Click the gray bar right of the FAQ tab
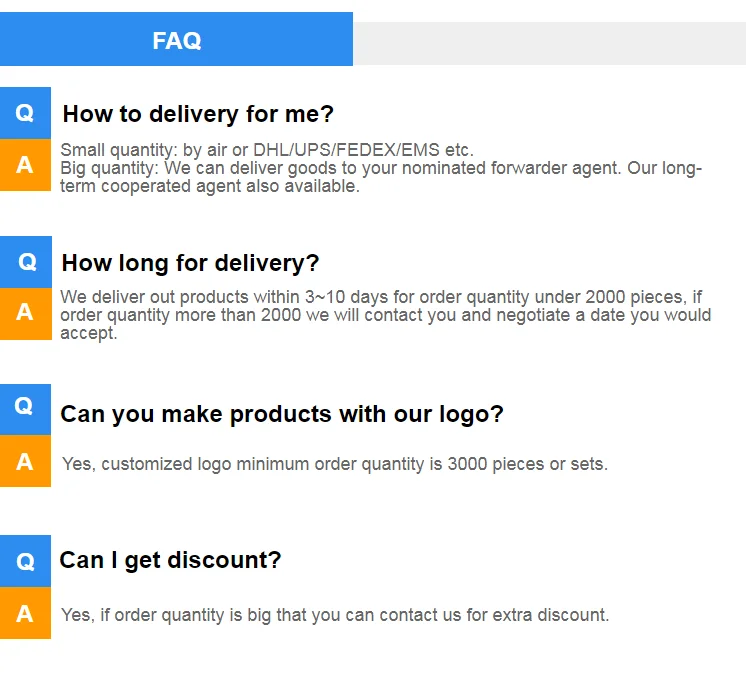746x677 pixels. (x=548, y=43)
